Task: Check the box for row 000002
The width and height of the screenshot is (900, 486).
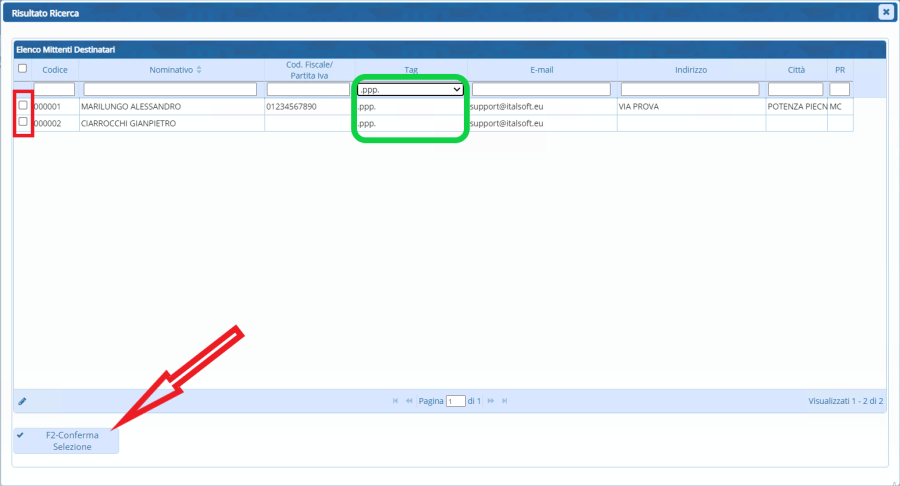Action: (23, 122)
